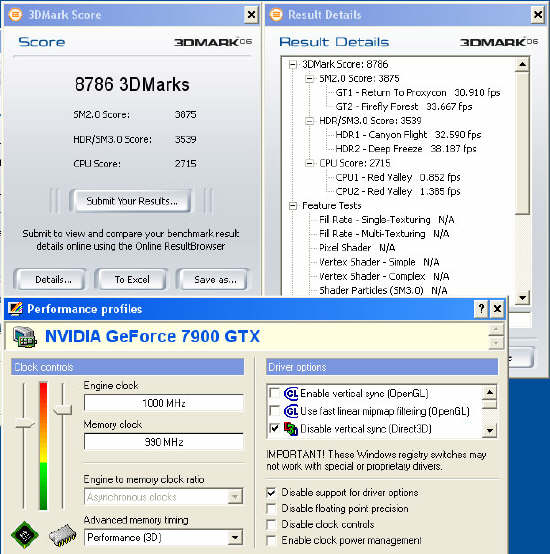Click the OpenGL icon beside Enable vertical sync
This screenshot has height=554, width=550.
pos(291,393)
